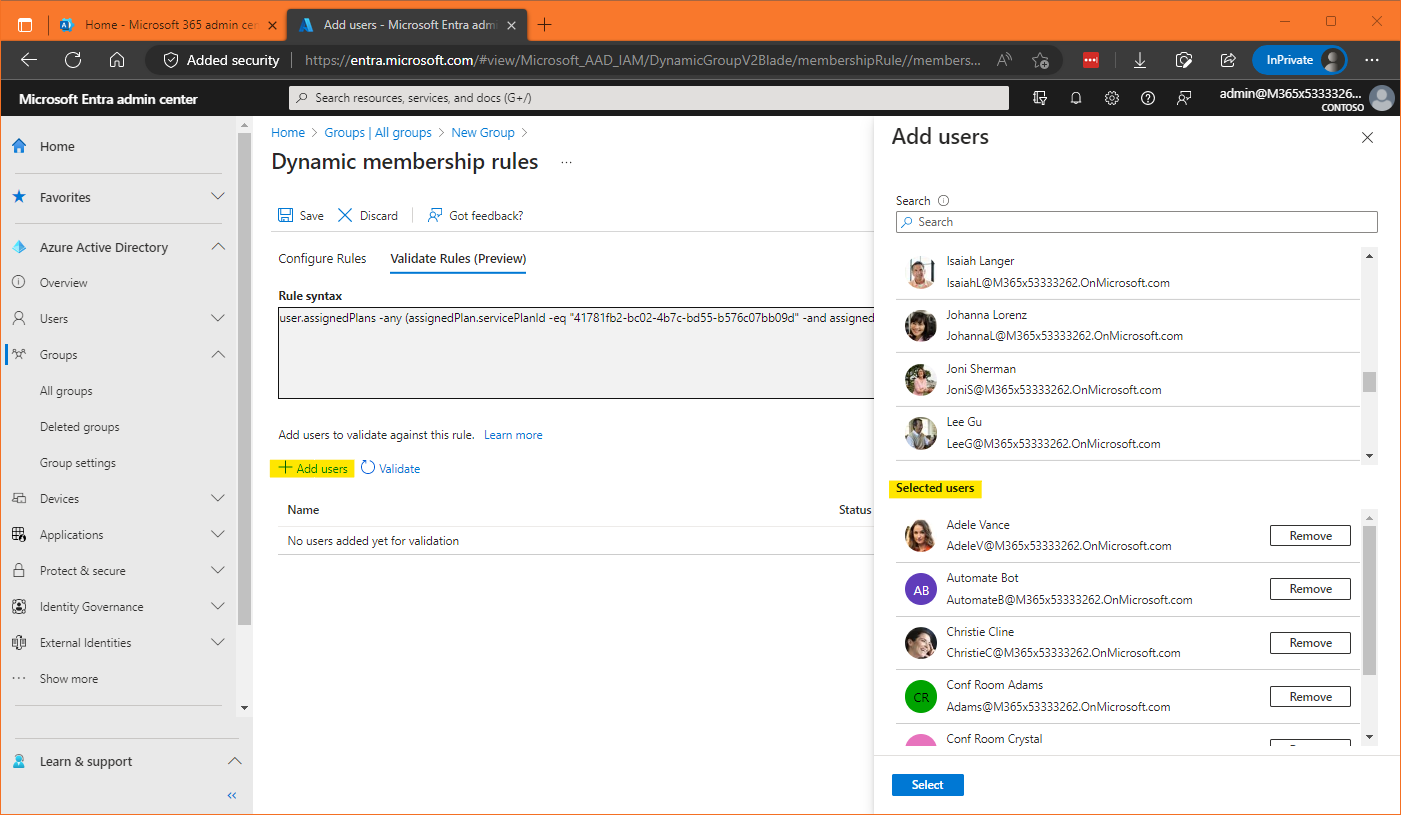The height and width of the screenshot is (815, 1401).
Task: Select Validate Rules (Preview) tab
Action: click(458, 259)
